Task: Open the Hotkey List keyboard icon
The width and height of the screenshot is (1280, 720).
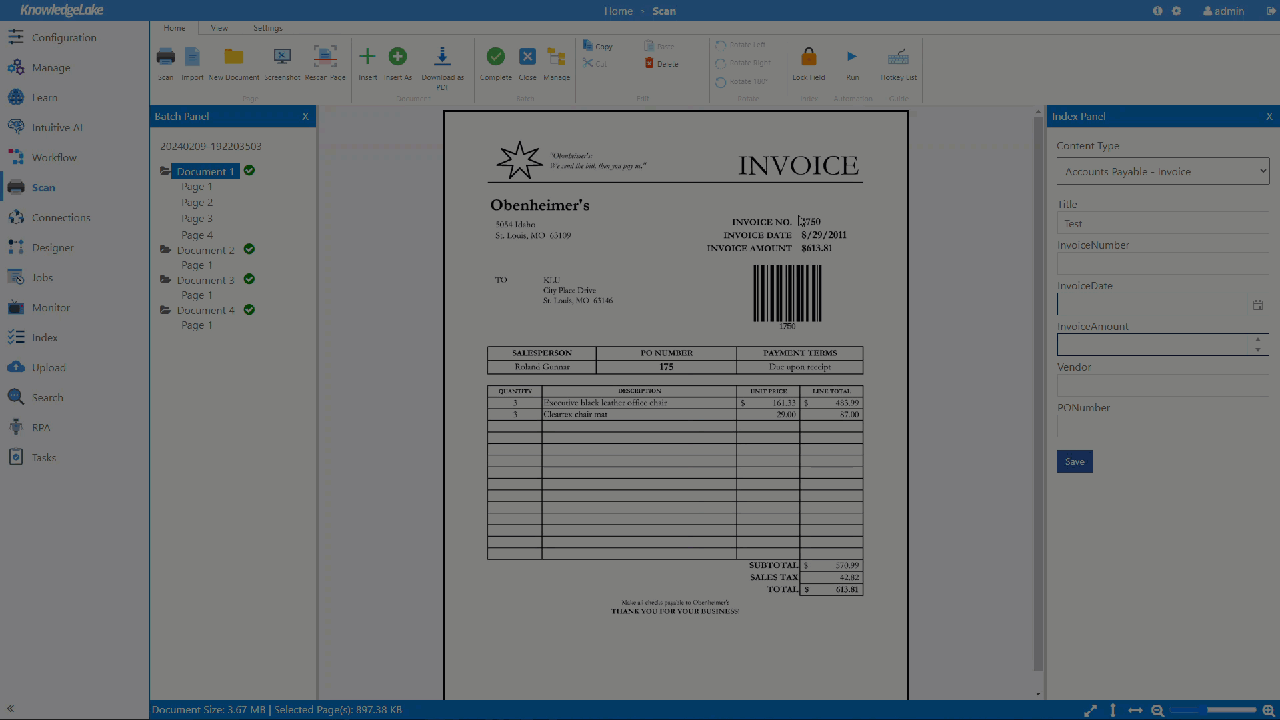Action: pos(898,57)
